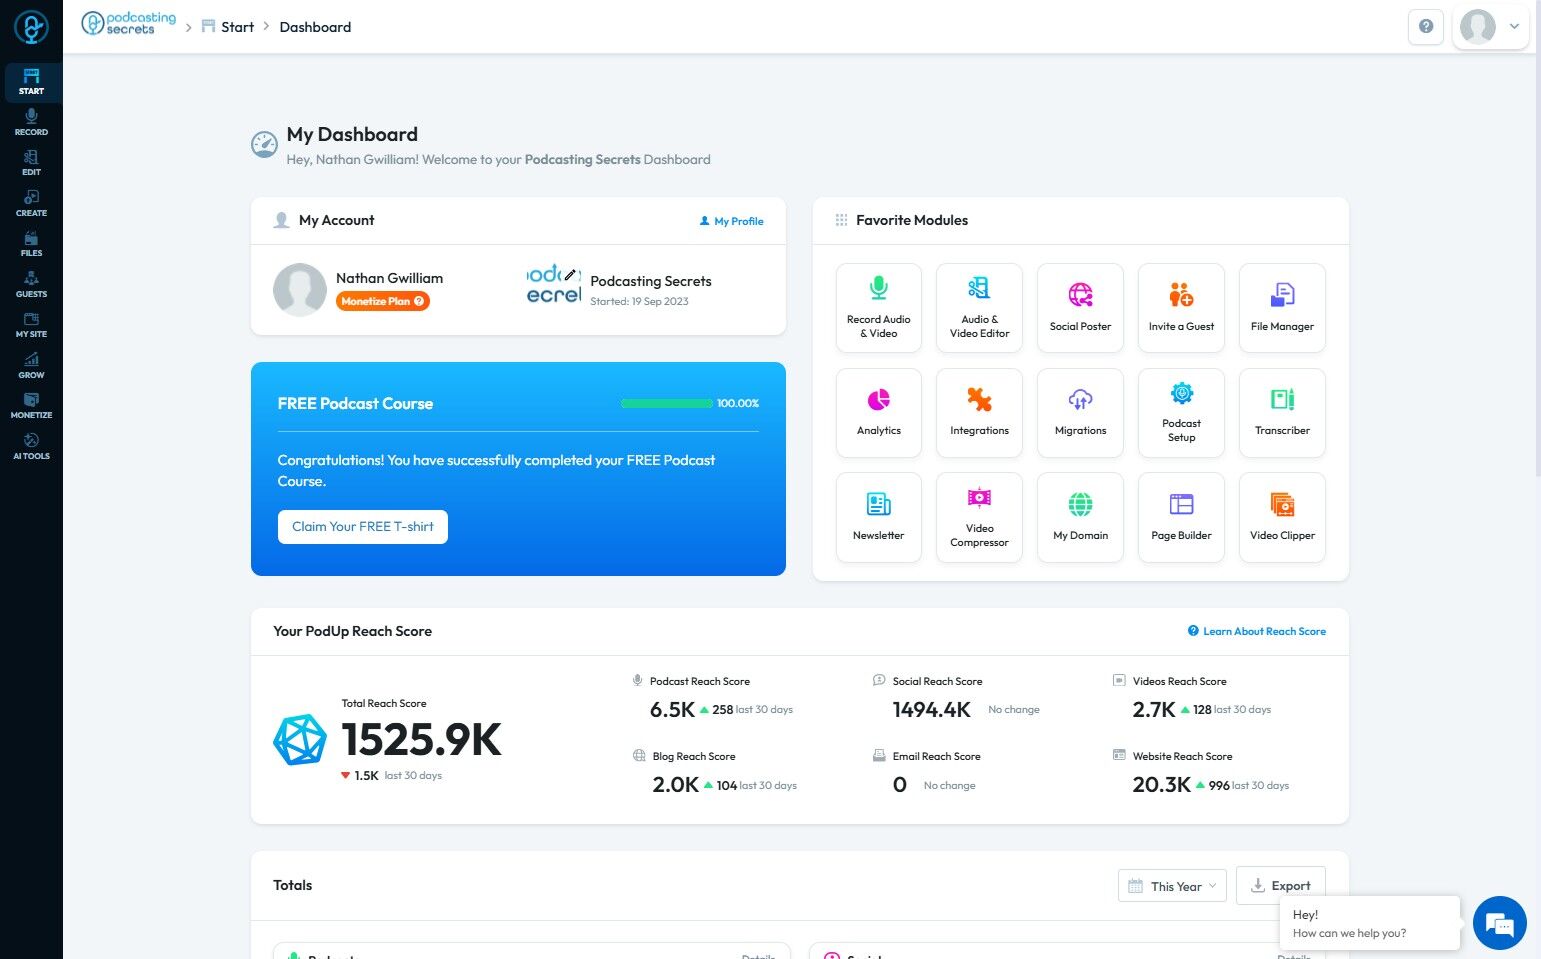
Task: Open the Audio & Video Editor module
Action: (979, 308)
